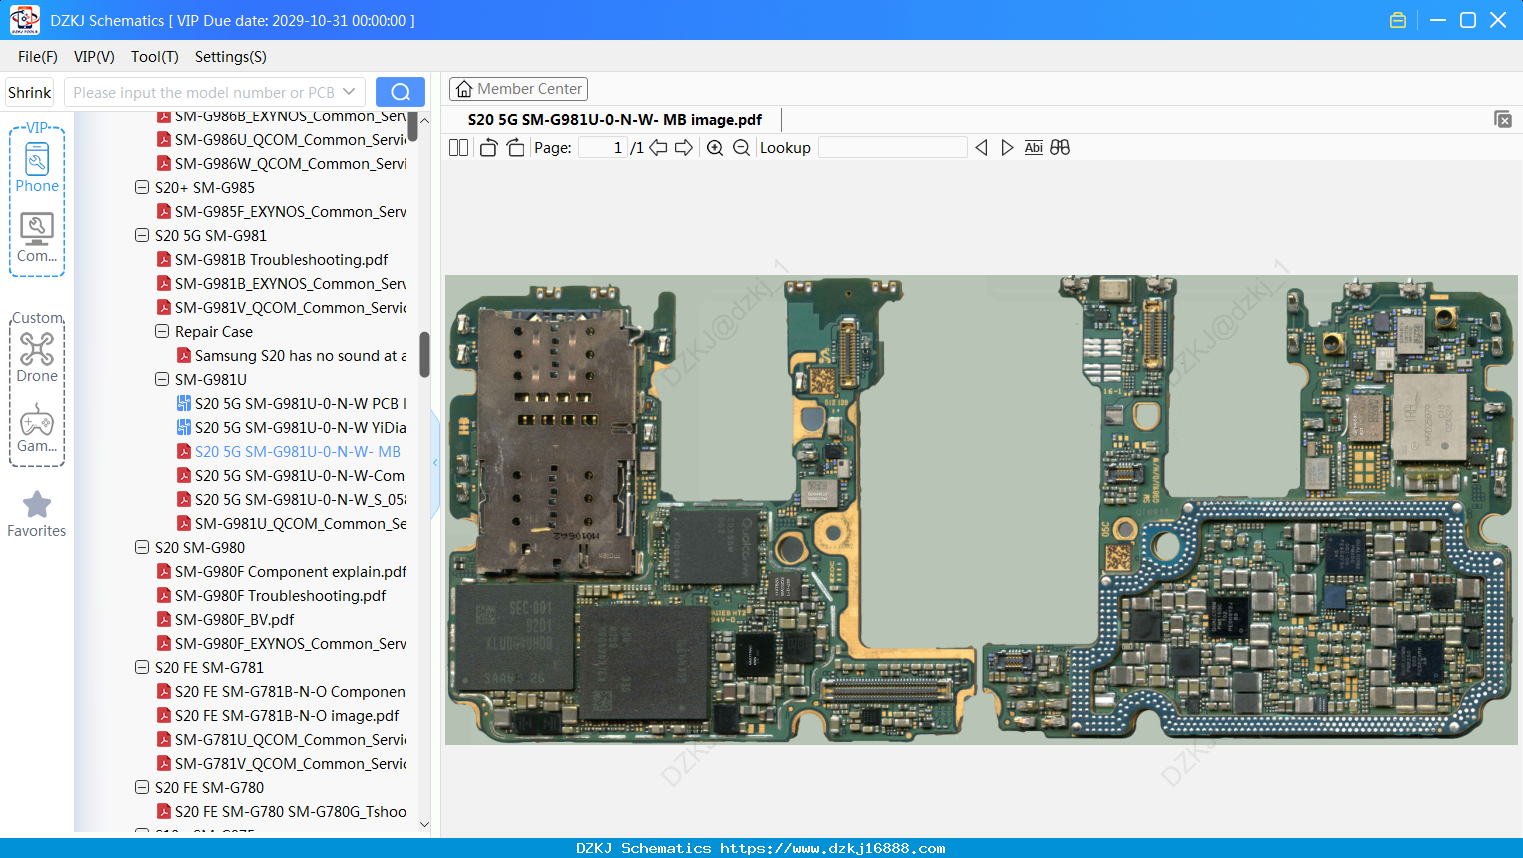
Task: Click the motherboard image in the viewer
Action: pyautogui.click(x=981, y=510)
